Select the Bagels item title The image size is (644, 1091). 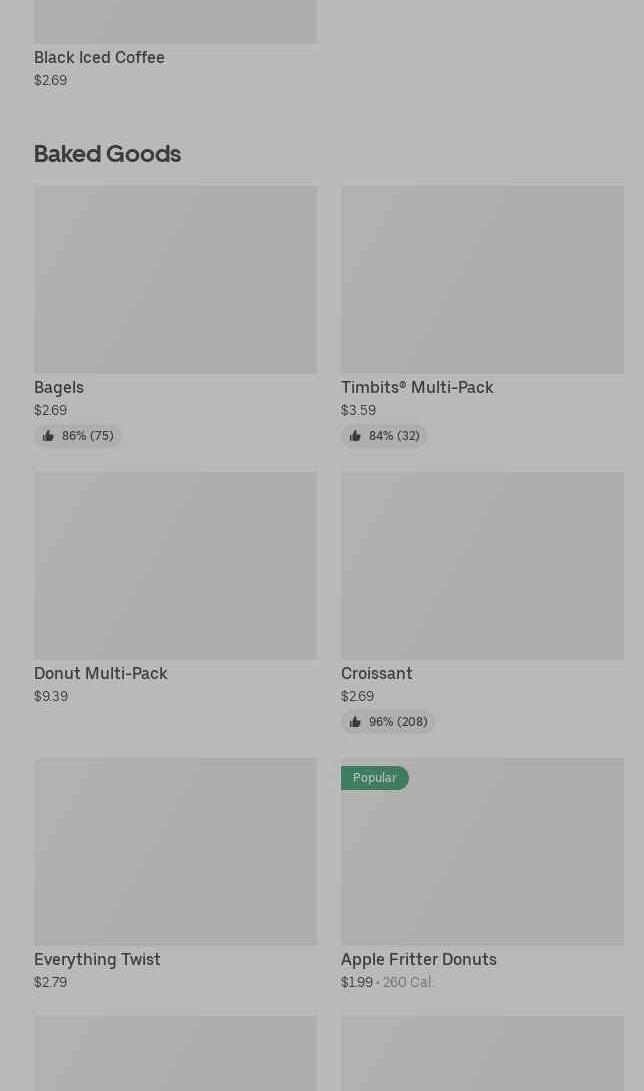pos(59,388)
